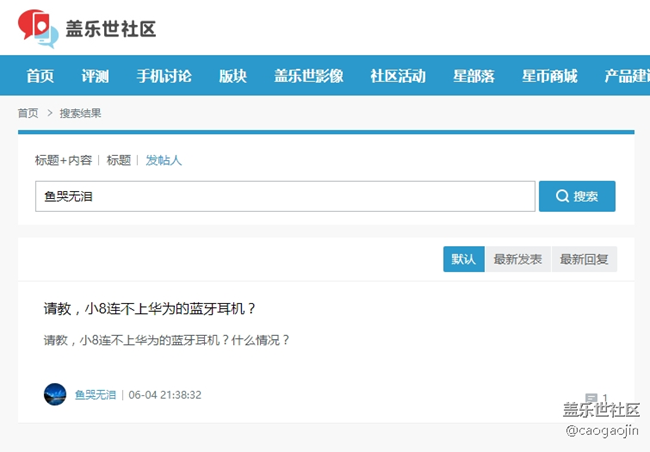Viewport: 650px width, 452px height.
Task: Click the Galaxy community logo icon
Action: 38,28
